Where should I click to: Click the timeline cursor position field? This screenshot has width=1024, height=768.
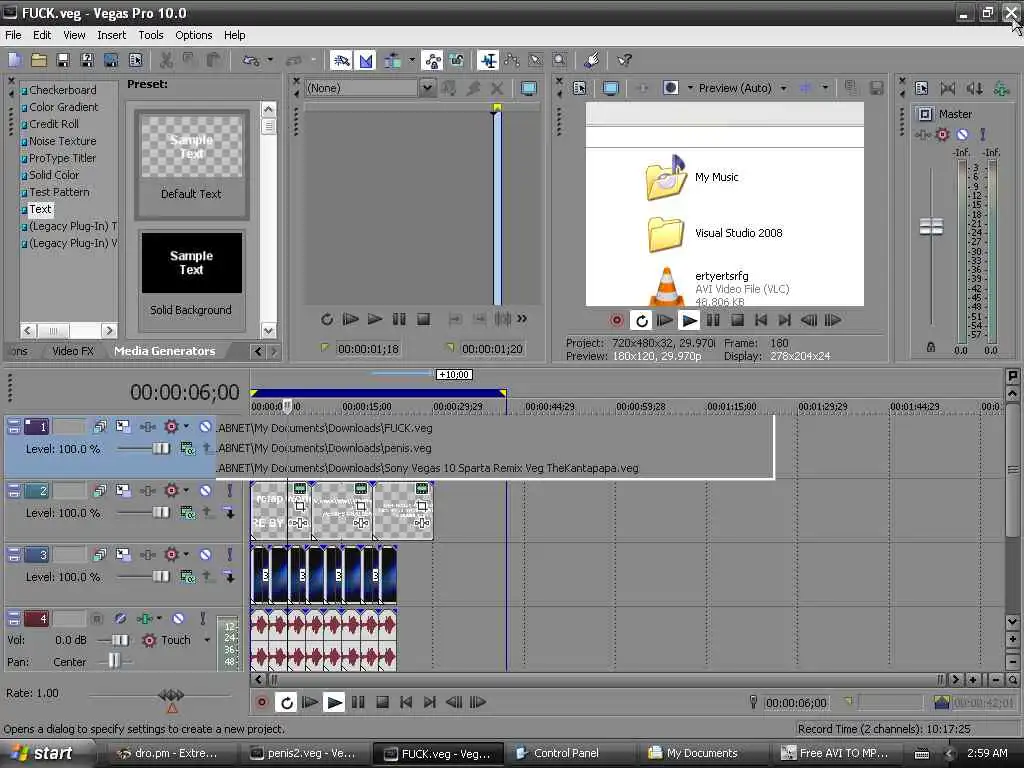(x=797, y=703)
